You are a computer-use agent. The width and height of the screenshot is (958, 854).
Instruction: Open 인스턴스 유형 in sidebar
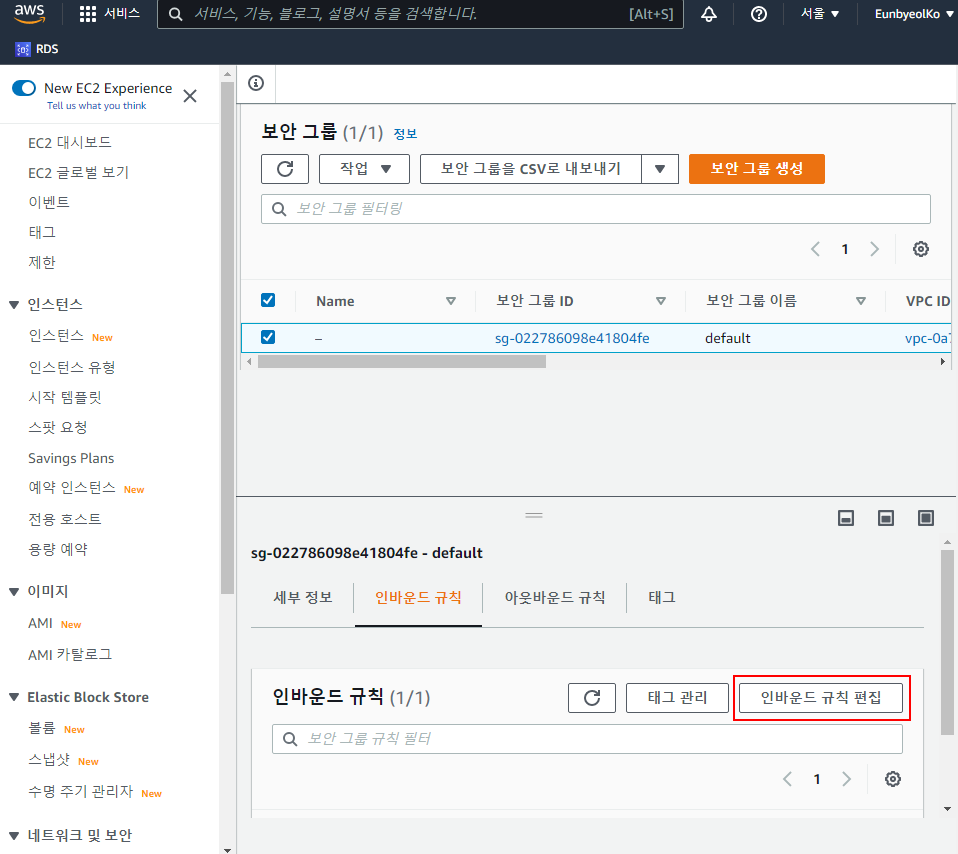71,367
